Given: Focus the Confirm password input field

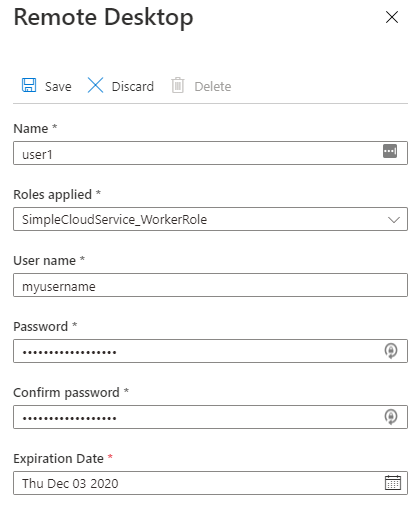Looking at the screenshot, I should coord(210,417).
